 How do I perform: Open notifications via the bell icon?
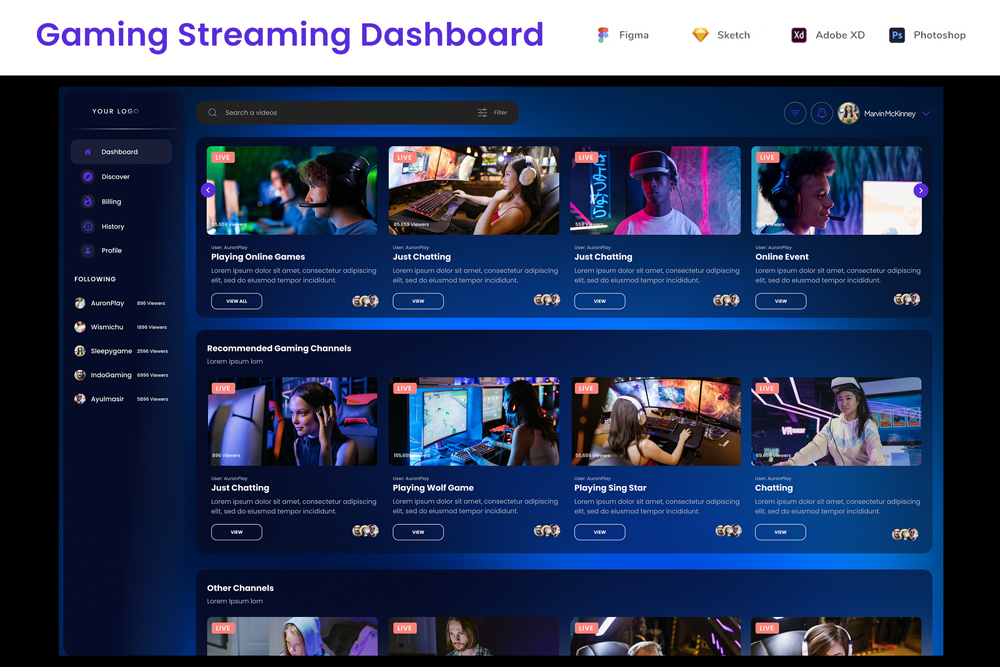pyautogui.click(x=821, y=113)
